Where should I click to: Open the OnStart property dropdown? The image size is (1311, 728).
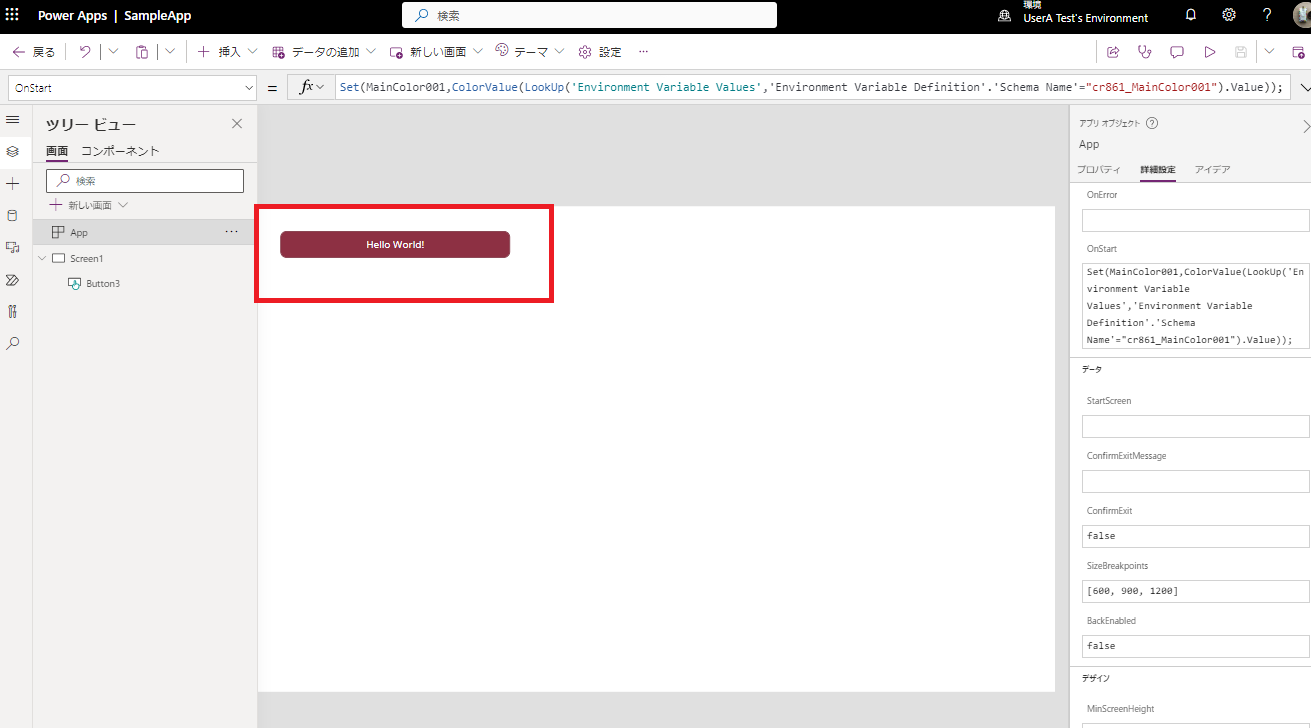click(x=133, y=88)
